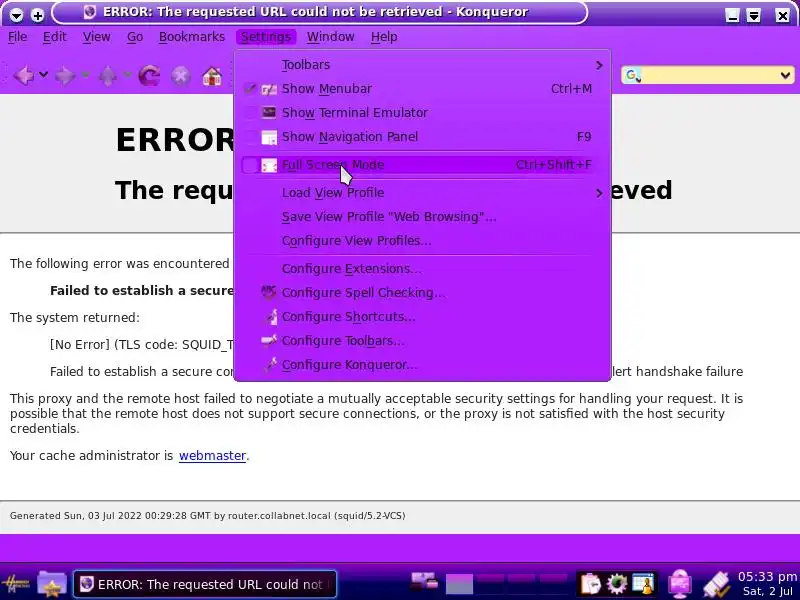This screenshot has width=800, height=600.
Task: Click the "Ctrl+Shift+F" shortcut text
Action: point(554,165)
